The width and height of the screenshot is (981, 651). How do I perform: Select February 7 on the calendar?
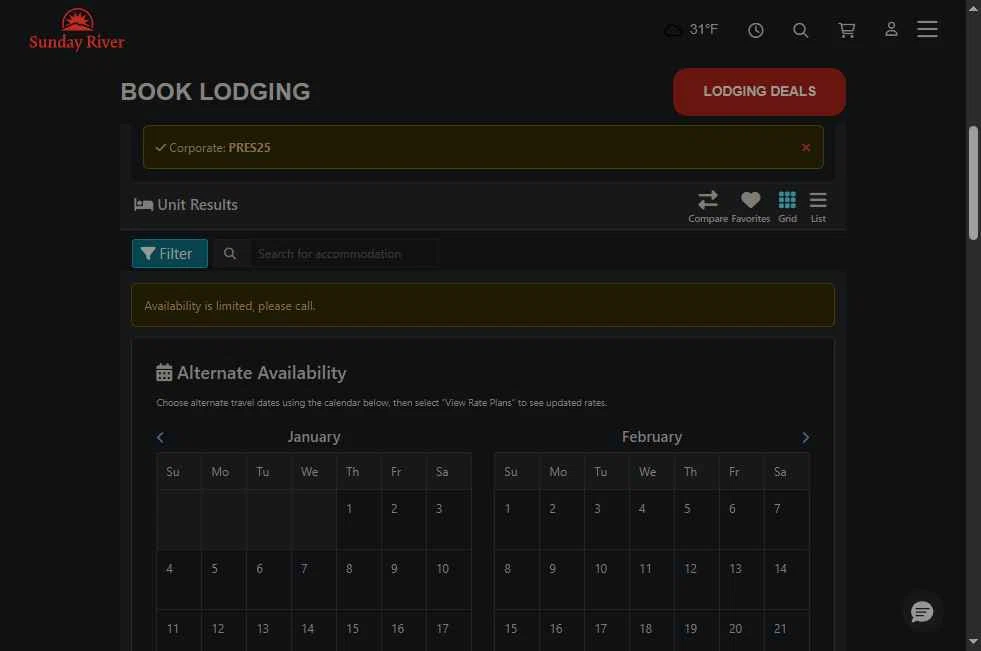786,520
